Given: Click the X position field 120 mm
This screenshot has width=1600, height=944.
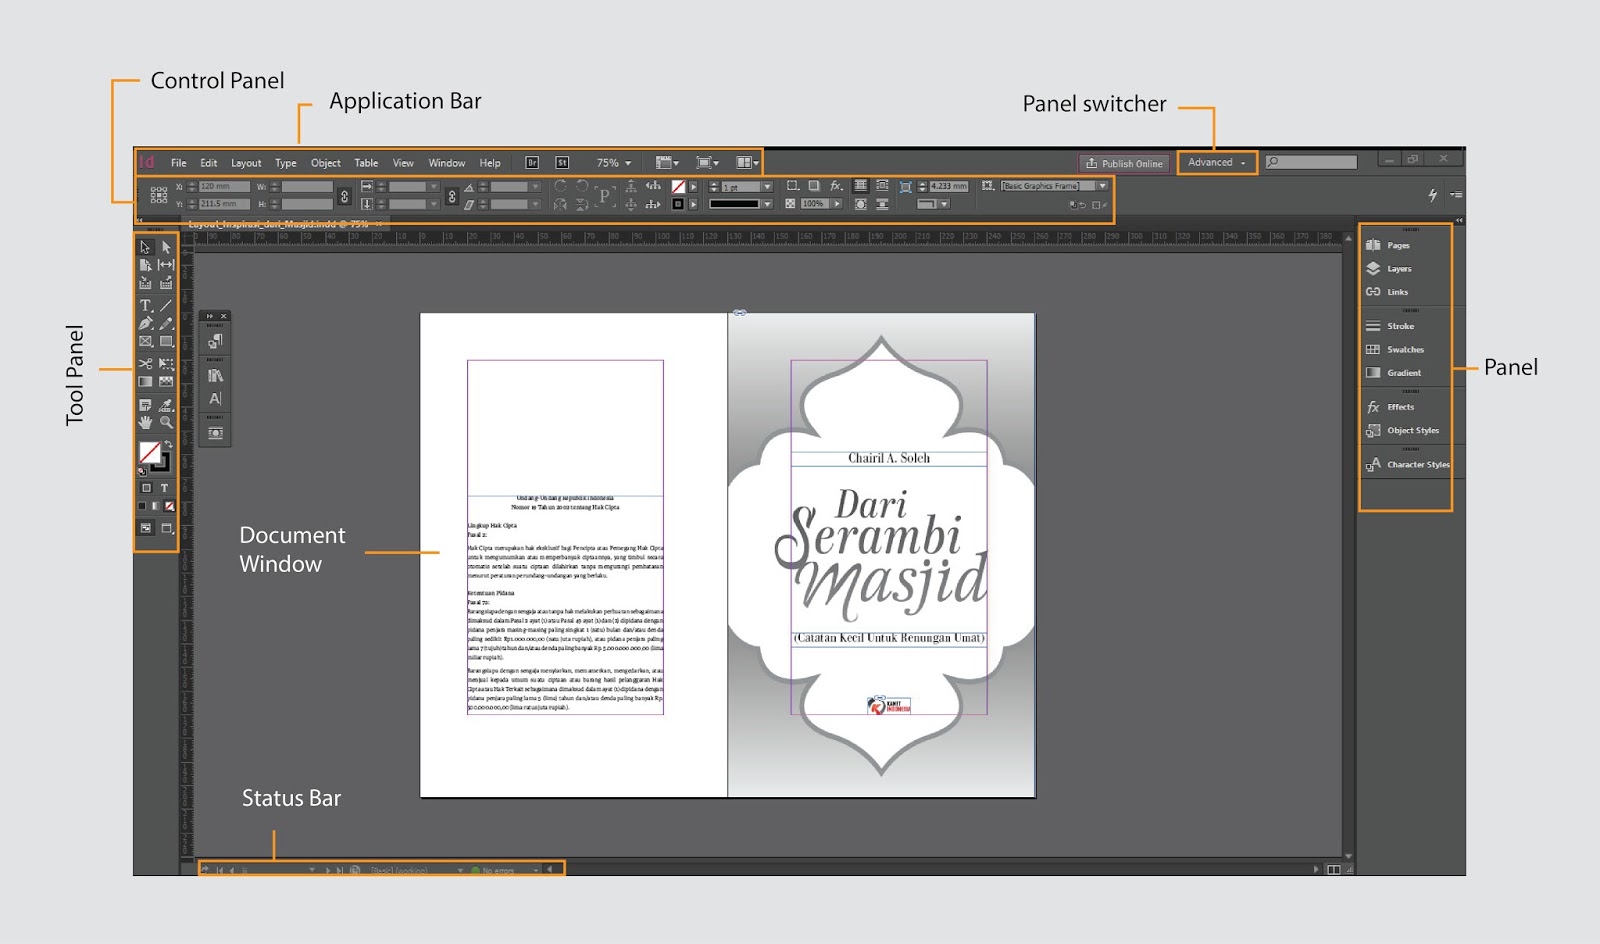Looking at the screenshot, I should click(x=224, y=187).
